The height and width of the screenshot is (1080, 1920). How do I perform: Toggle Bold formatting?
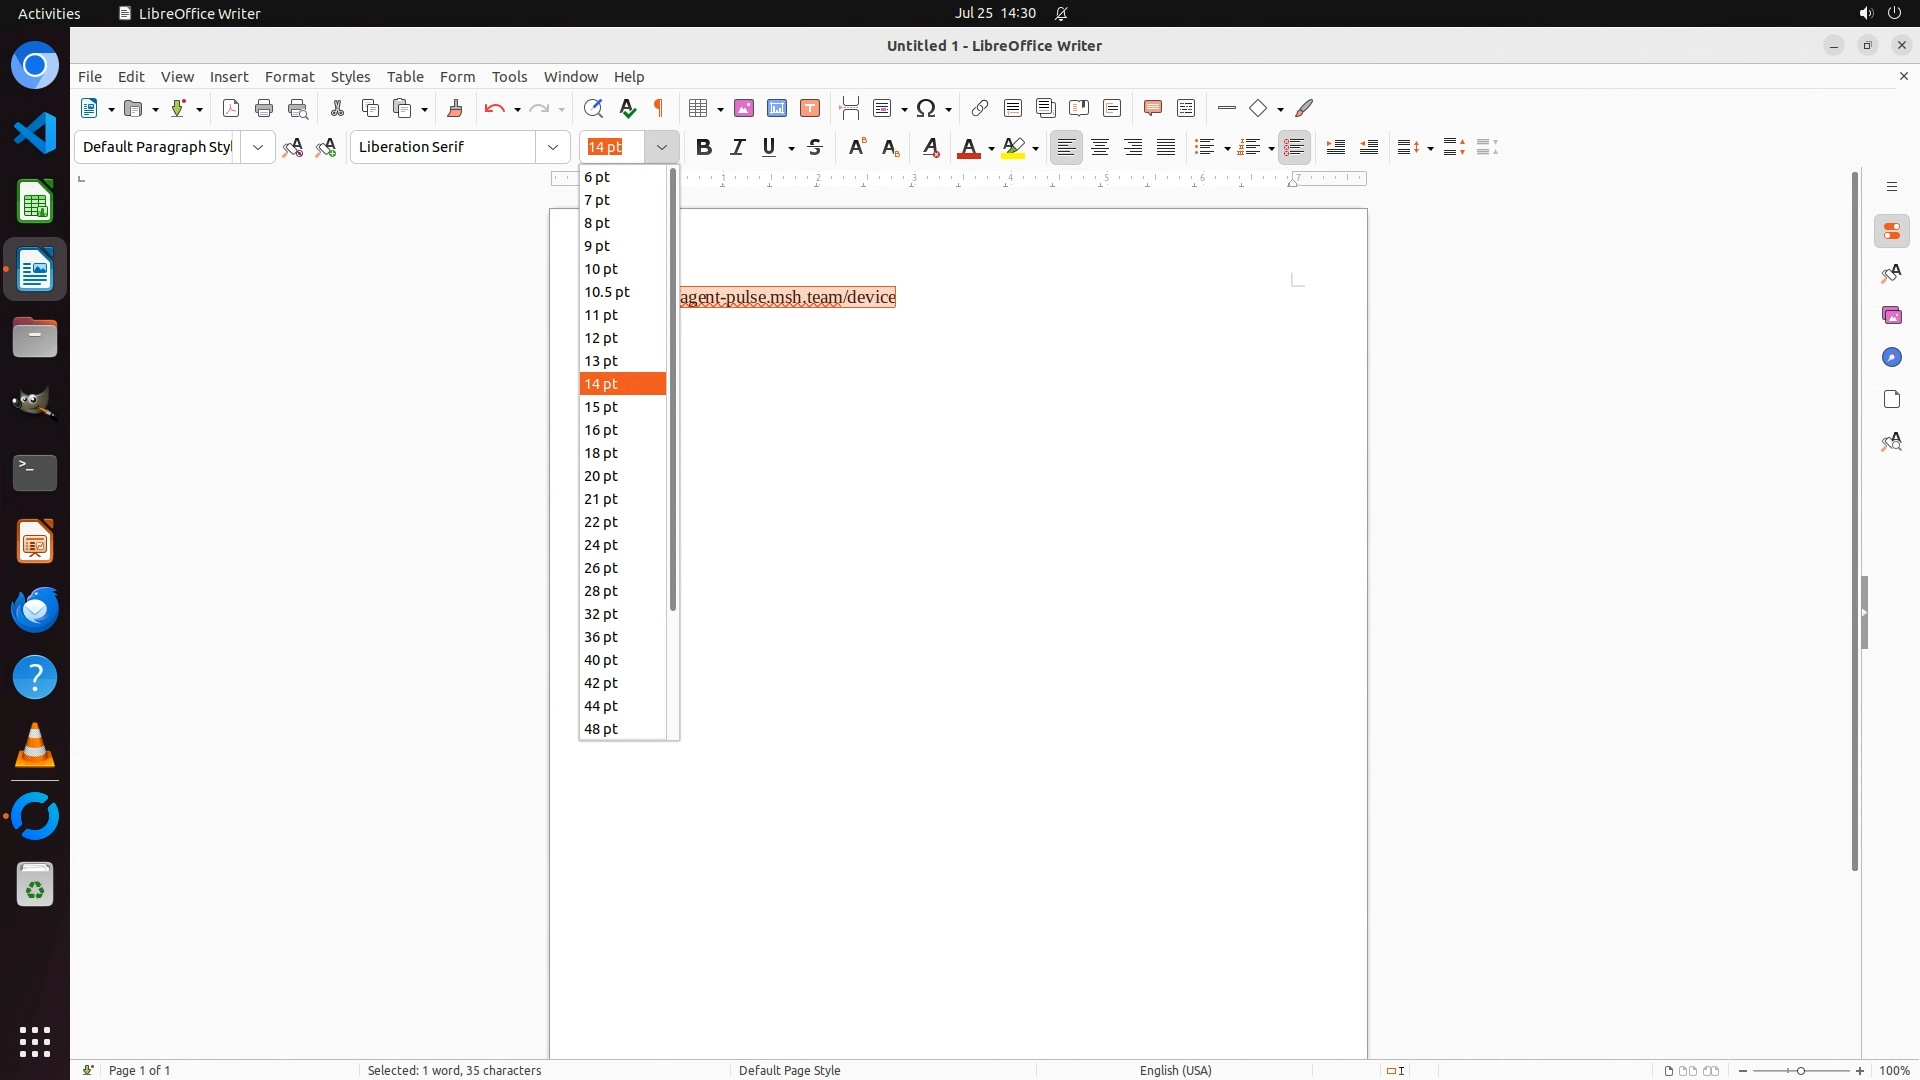pos(704,147)
